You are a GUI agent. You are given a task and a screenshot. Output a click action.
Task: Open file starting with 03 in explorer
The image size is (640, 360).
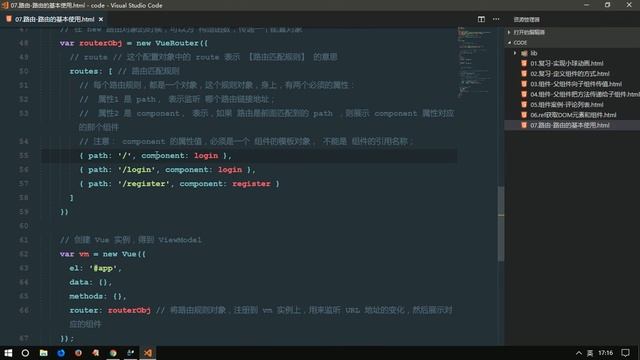pyautogui.click(x=576, y=84)
